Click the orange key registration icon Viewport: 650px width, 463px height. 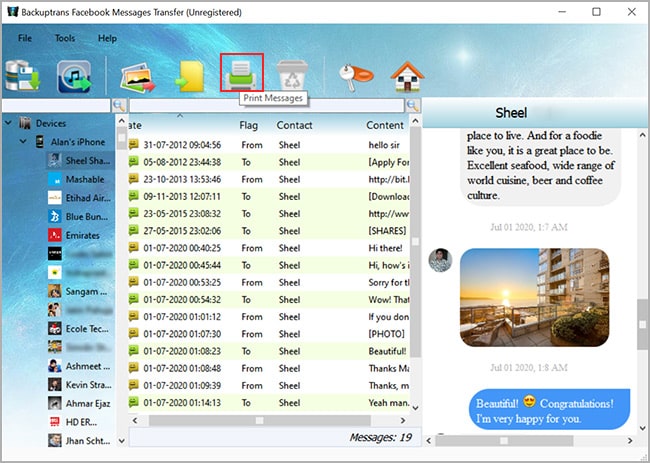point(350,76)
